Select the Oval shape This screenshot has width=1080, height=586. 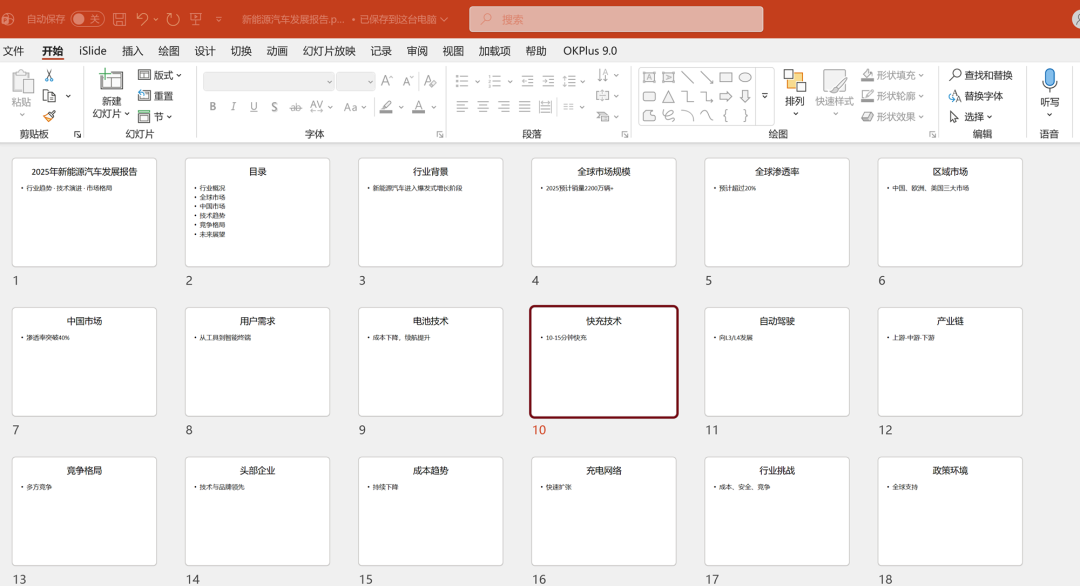[745, 77]
